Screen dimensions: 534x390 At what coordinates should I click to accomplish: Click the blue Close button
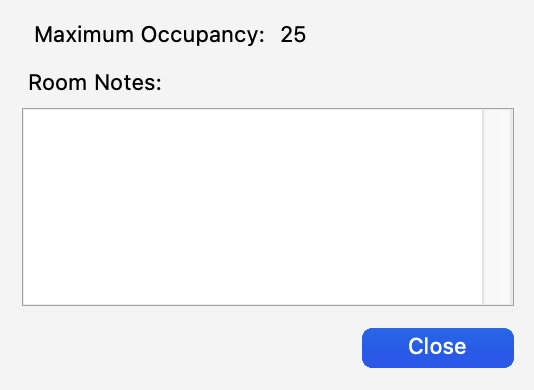(x=438, y=348)
